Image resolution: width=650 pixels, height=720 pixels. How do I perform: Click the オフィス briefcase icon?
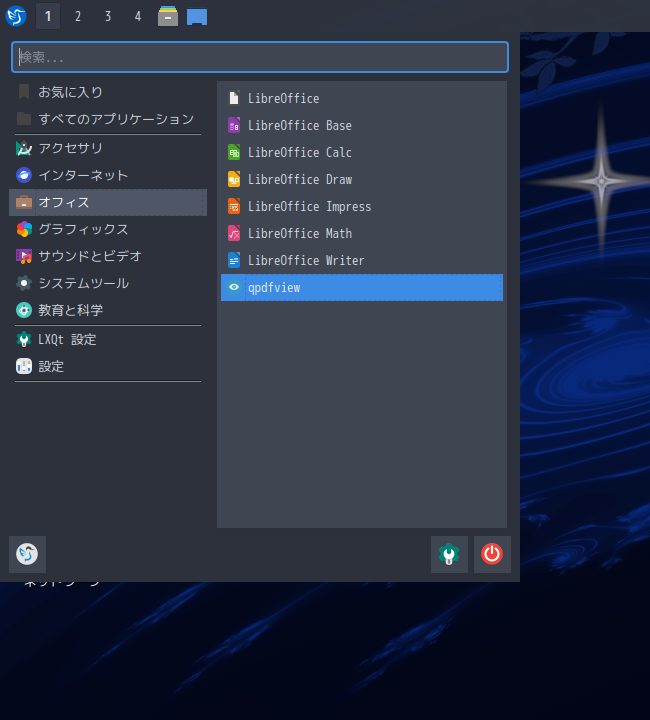(24, 202)
